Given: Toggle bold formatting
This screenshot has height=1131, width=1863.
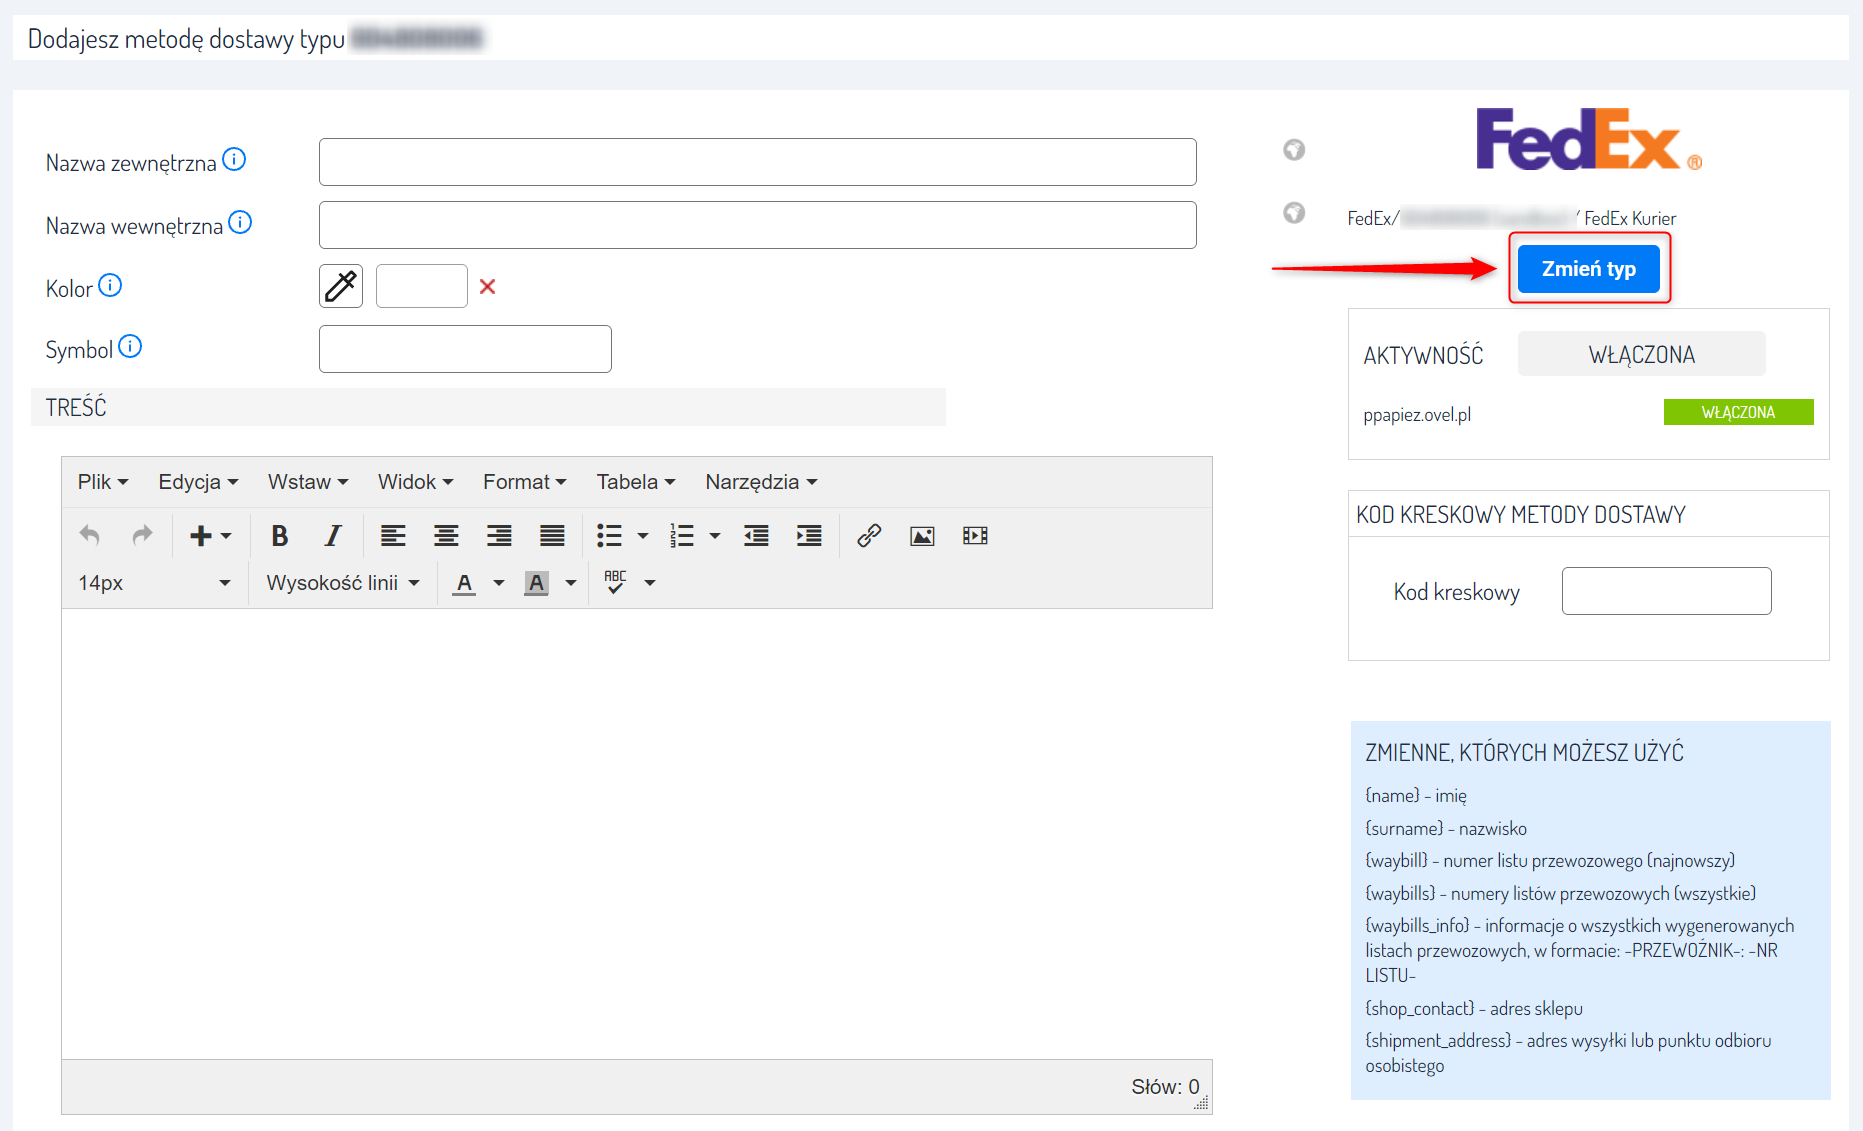Looking at the screenshot, I should (280, 536).
